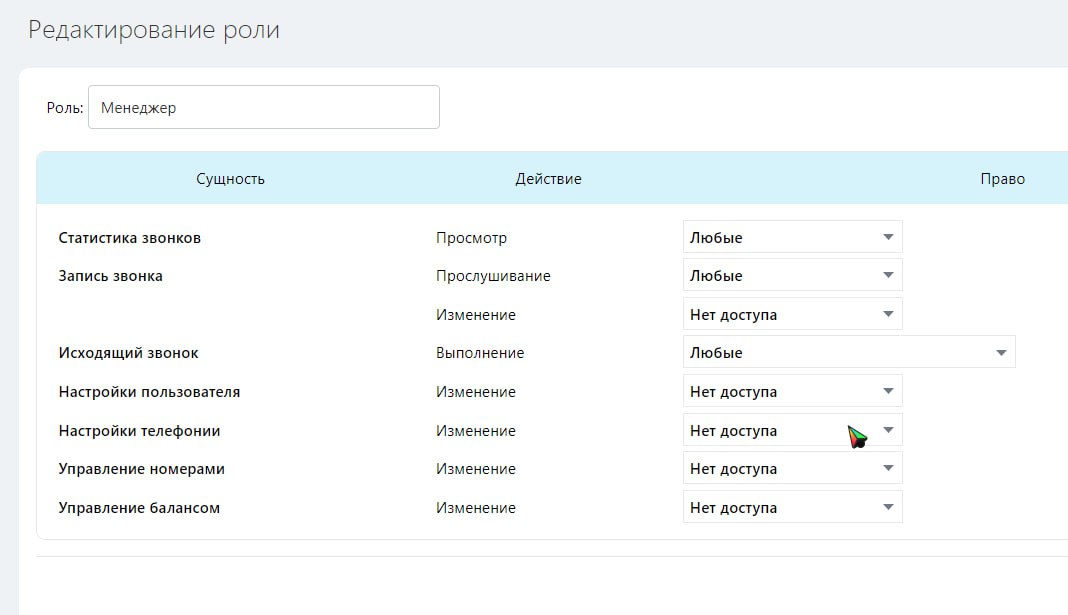Click the Действие column header

click(548, 179)
